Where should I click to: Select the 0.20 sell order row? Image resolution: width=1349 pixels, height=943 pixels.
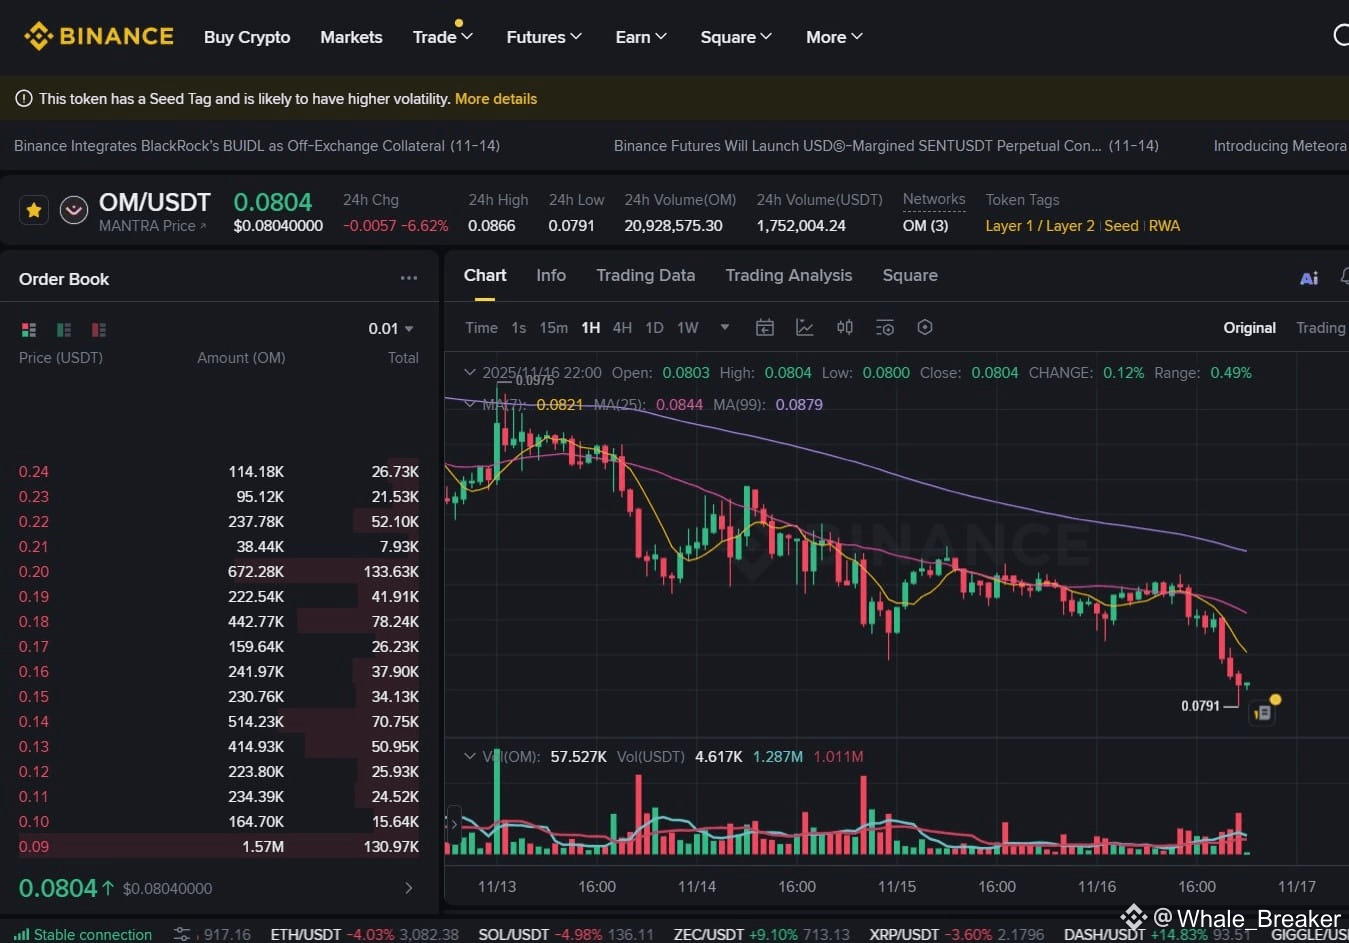coord(219,571)
